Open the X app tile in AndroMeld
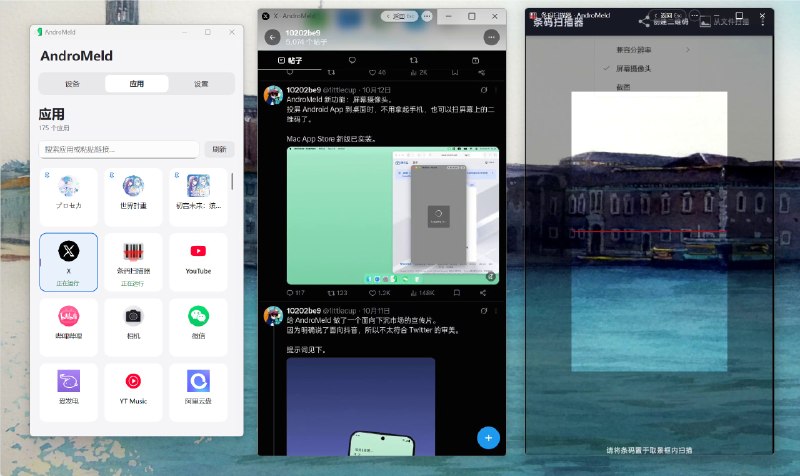800x476 pixels. click(68, 262)
